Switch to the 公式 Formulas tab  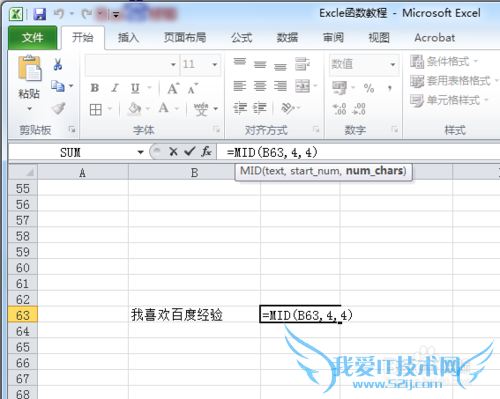(x=242, y=38)
